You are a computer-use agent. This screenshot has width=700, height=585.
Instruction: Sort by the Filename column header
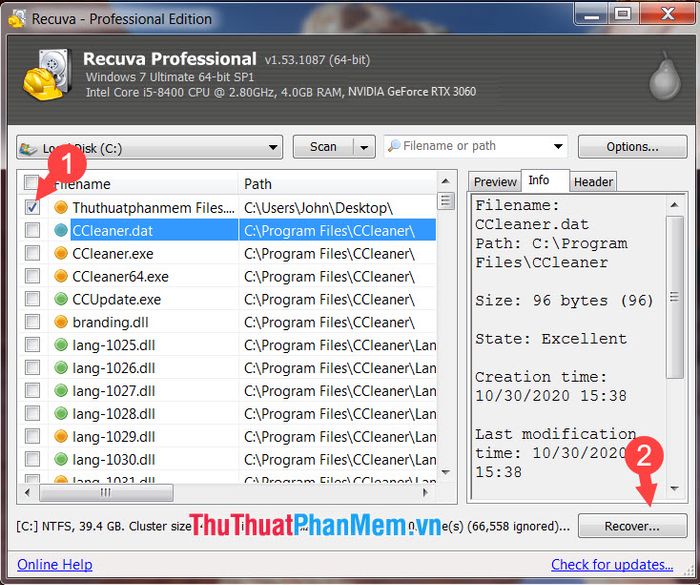(x=143, y=183)
